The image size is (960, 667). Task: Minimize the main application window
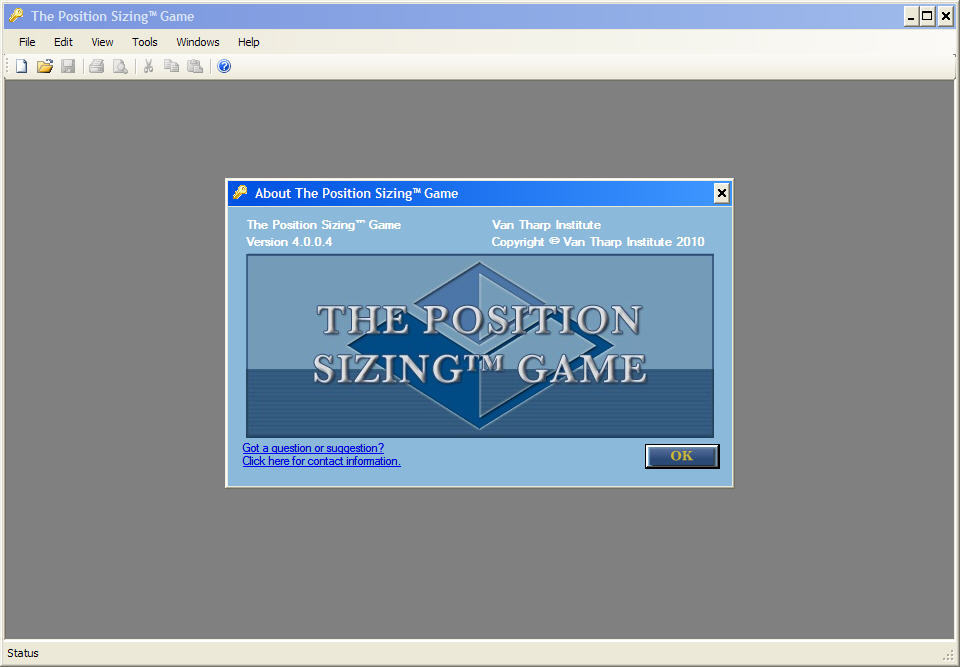pos(911,17)
